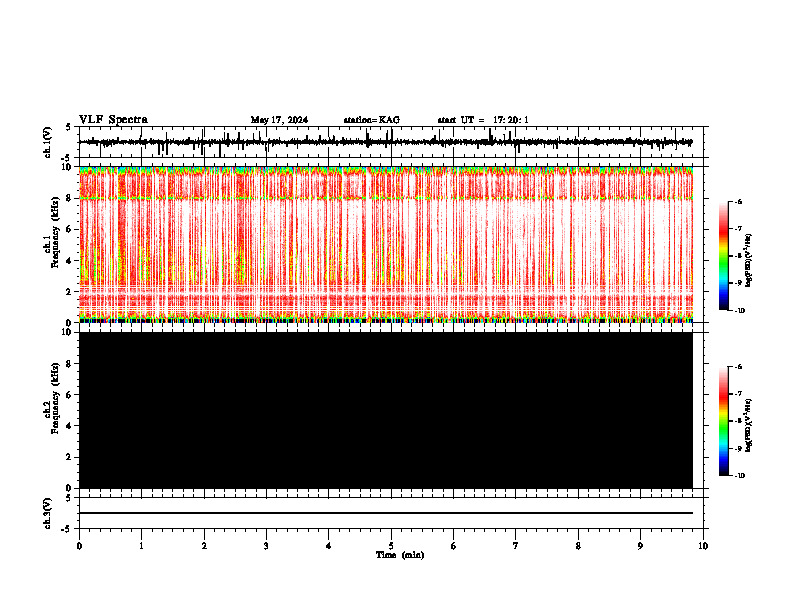Click time axis tick label "9"
Screen dimensions: 792x612
640,546
